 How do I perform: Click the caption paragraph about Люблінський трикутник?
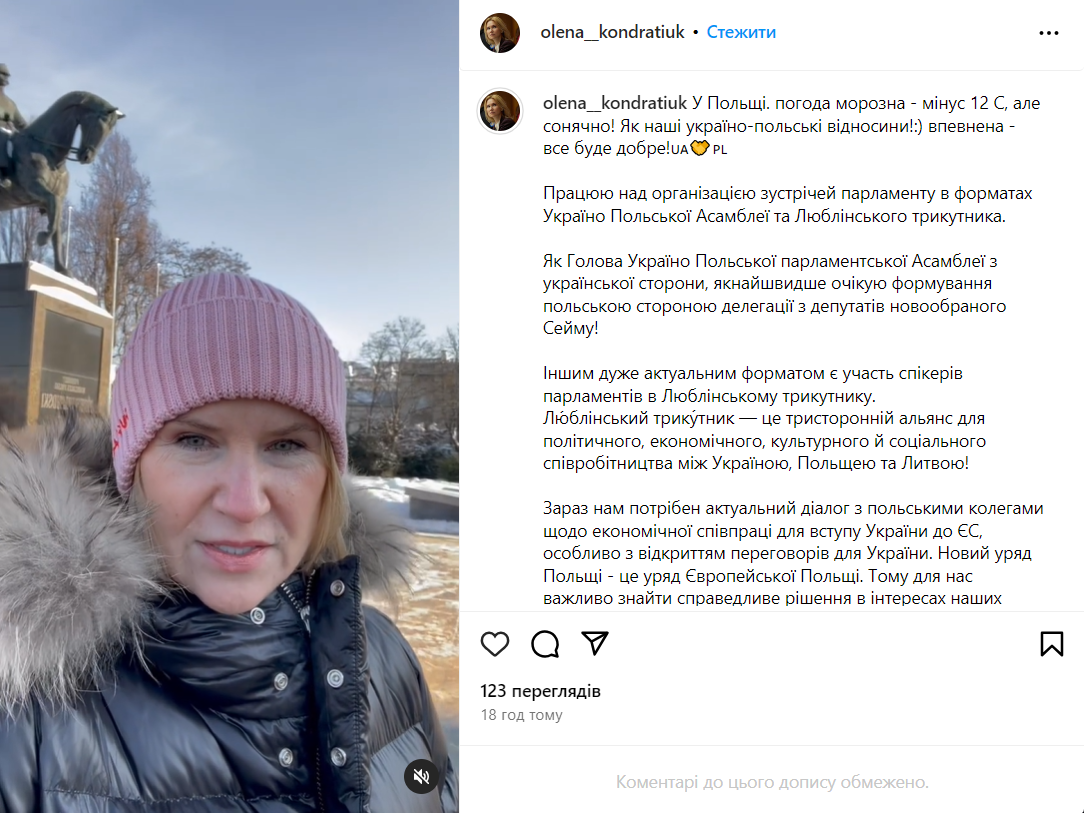tap(764, 418)
